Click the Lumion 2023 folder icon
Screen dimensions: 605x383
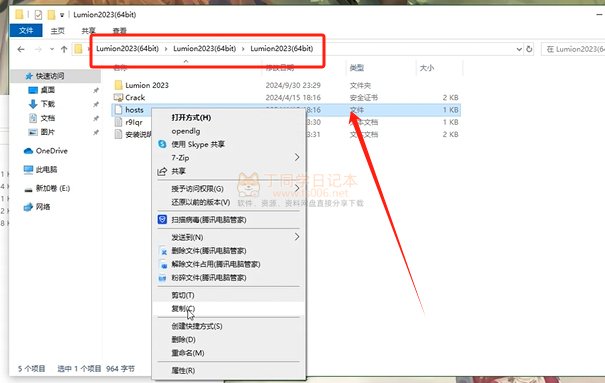tap(118, 85)
